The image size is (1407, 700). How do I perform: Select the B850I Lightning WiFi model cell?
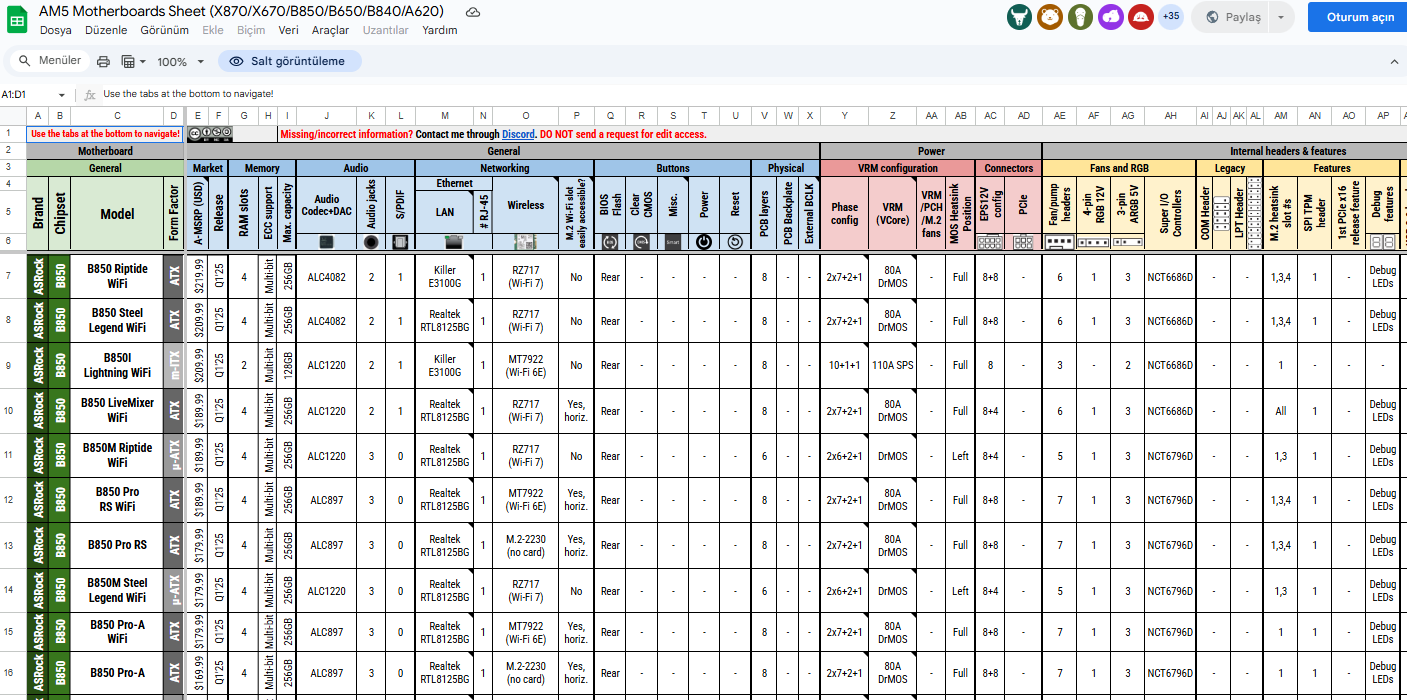click(x=117, y=365)
